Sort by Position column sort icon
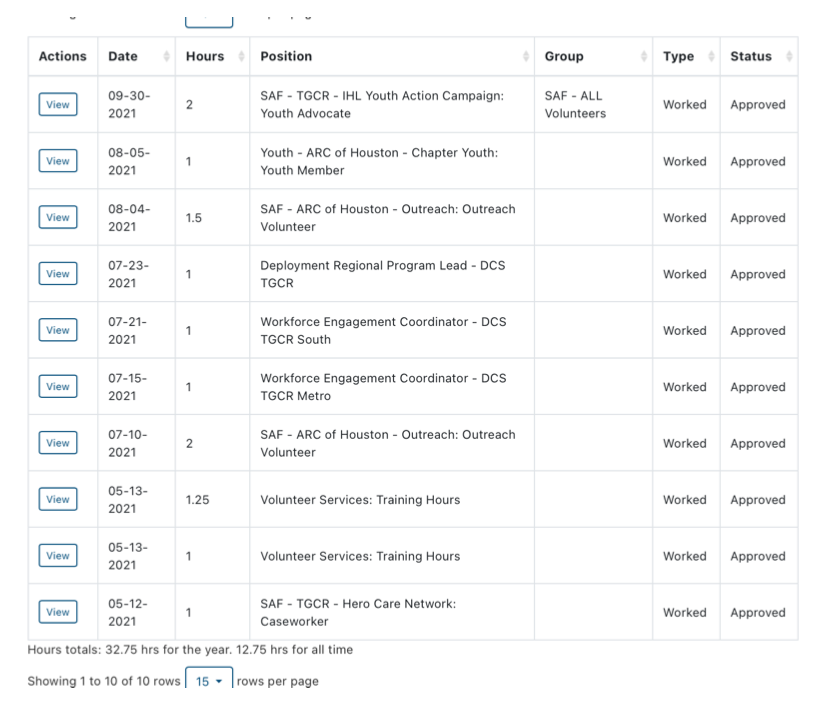Image resolution: width=836 pixels, height=722 pixels. click(526, 57)
